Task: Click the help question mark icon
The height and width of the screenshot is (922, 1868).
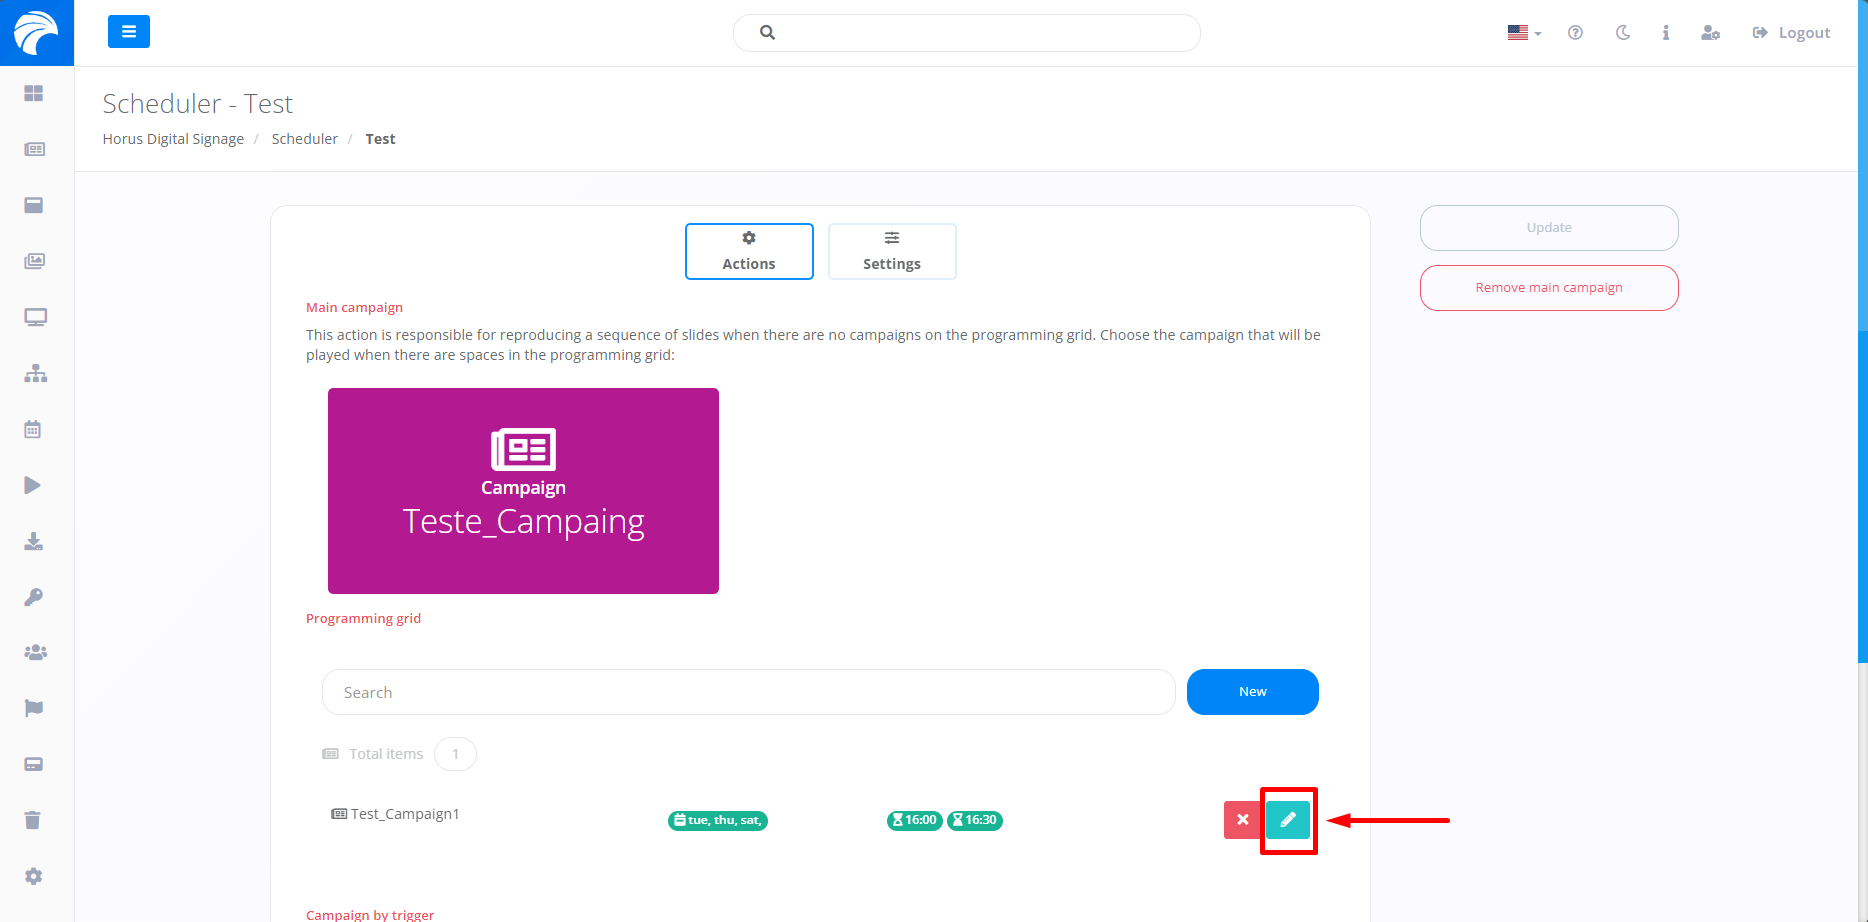Action: coord(1575,33)
